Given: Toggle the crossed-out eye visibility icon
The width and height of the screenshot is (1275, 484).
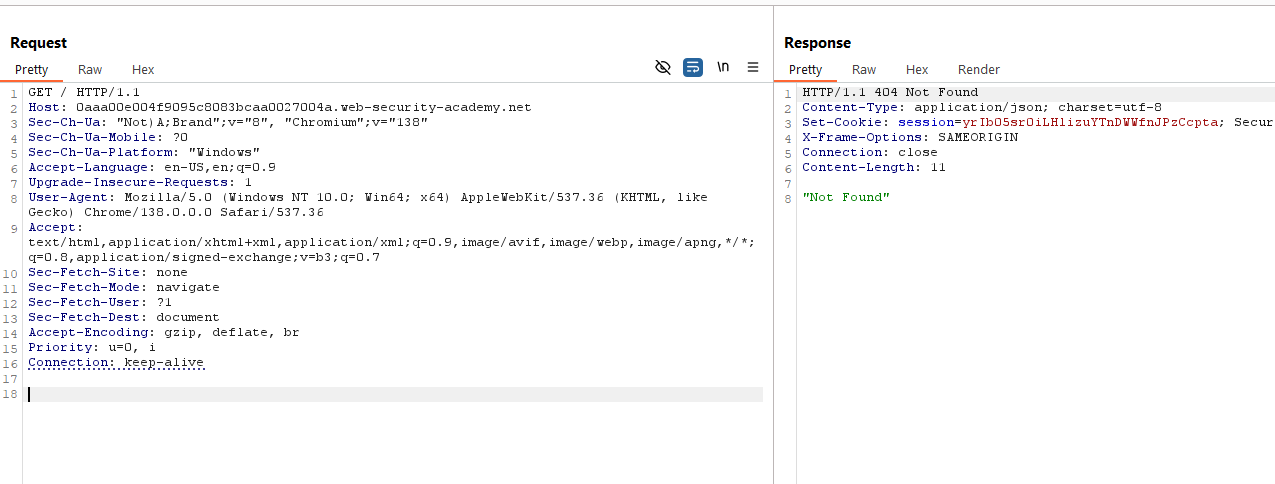Looking at the screenshot, I should [x=662, y=68].
